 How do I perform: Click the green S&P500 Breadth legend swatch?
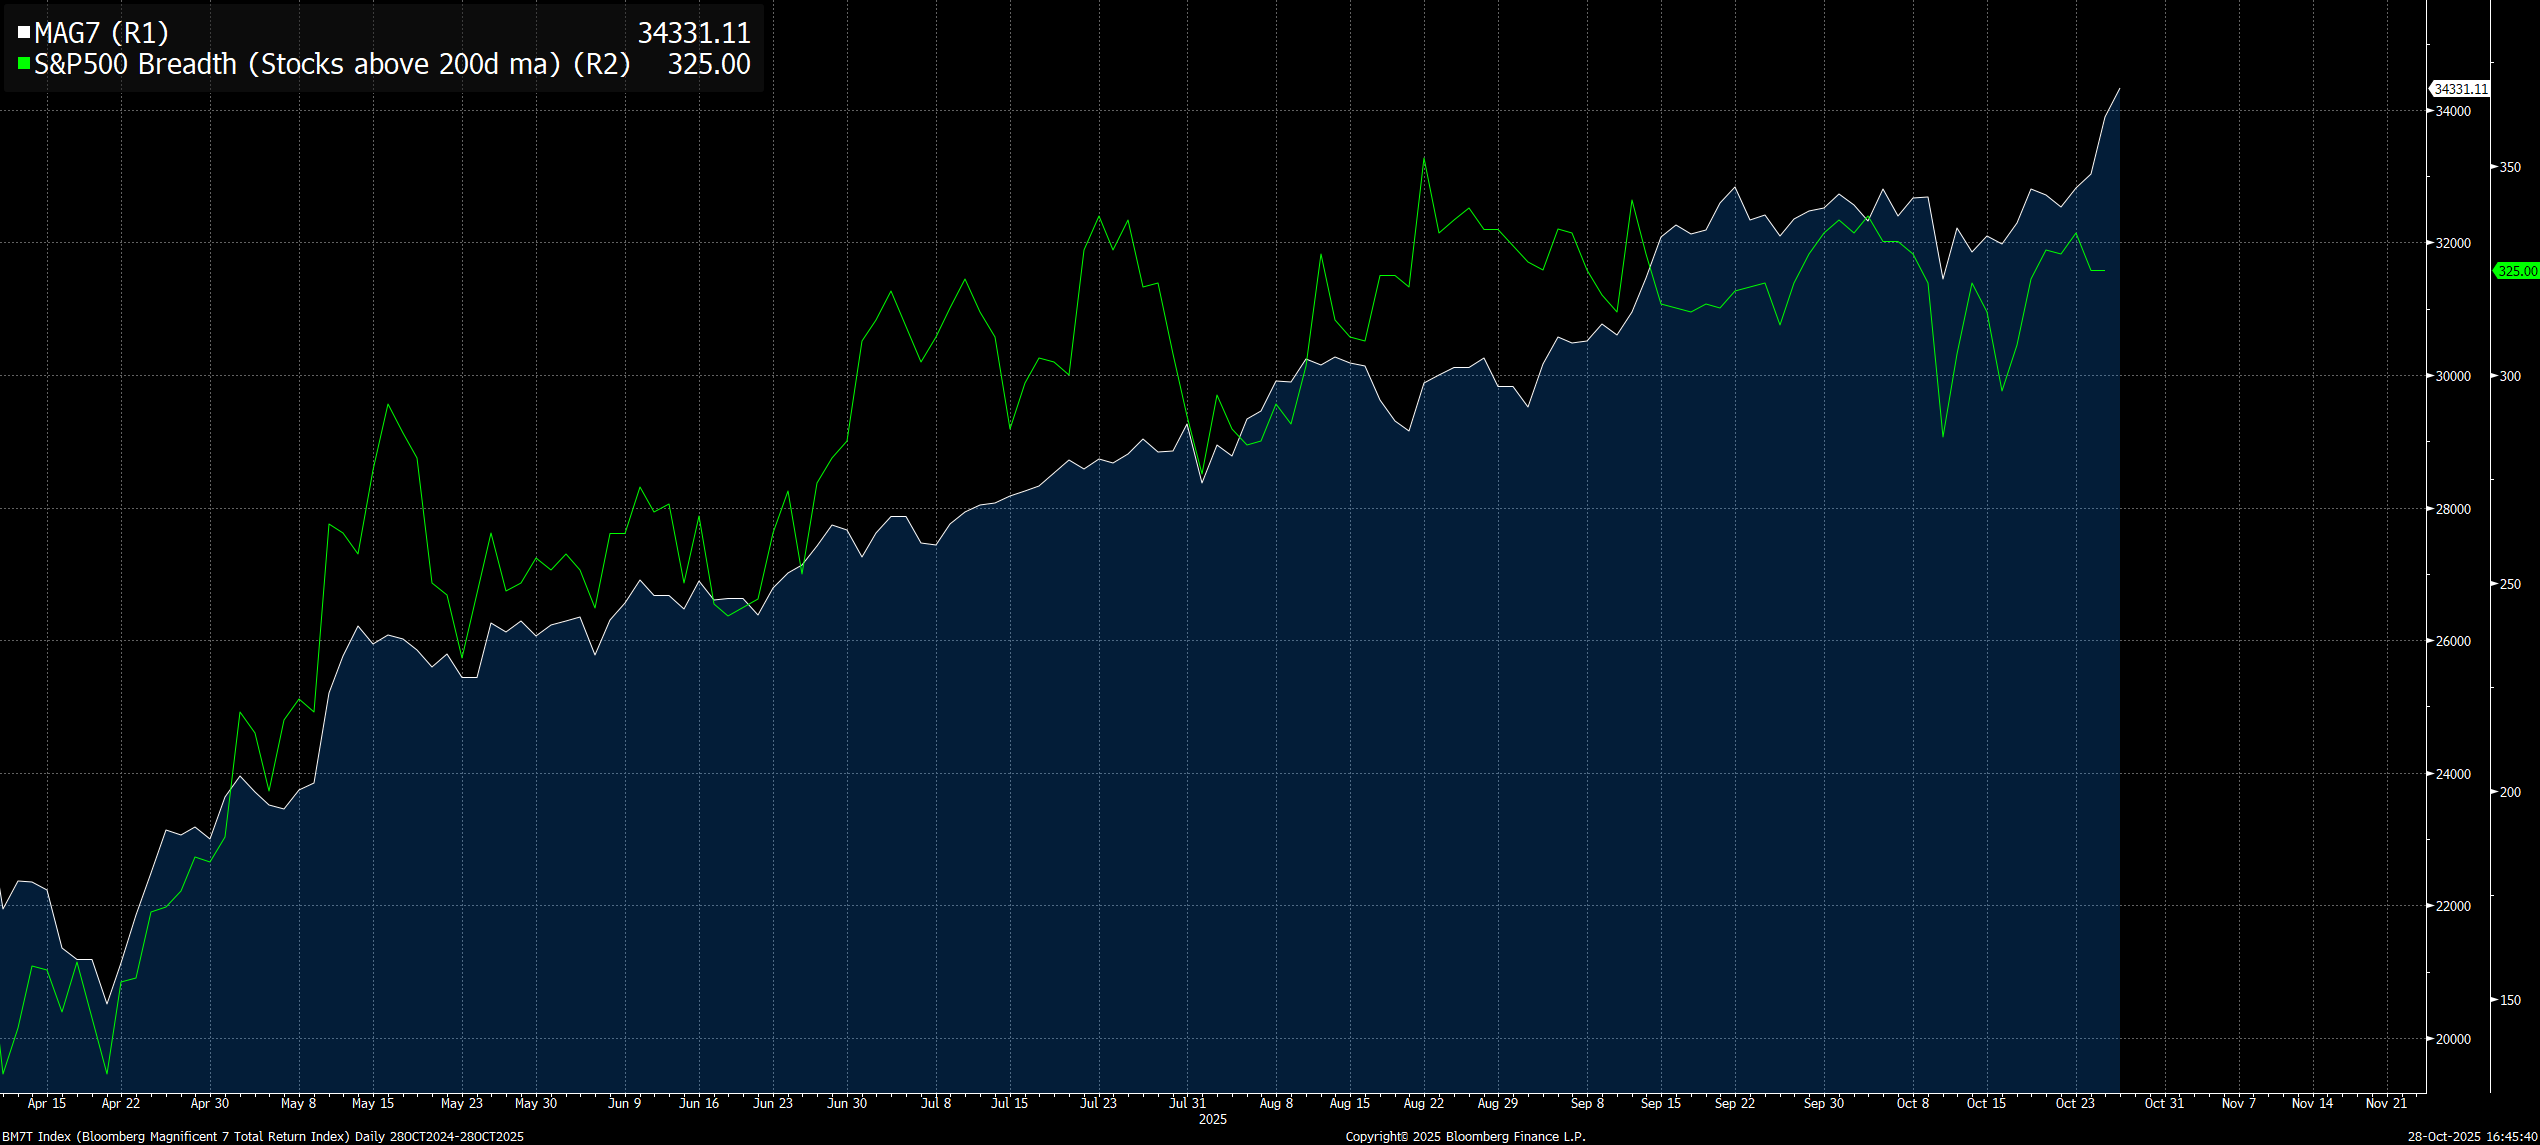[24, 64]
